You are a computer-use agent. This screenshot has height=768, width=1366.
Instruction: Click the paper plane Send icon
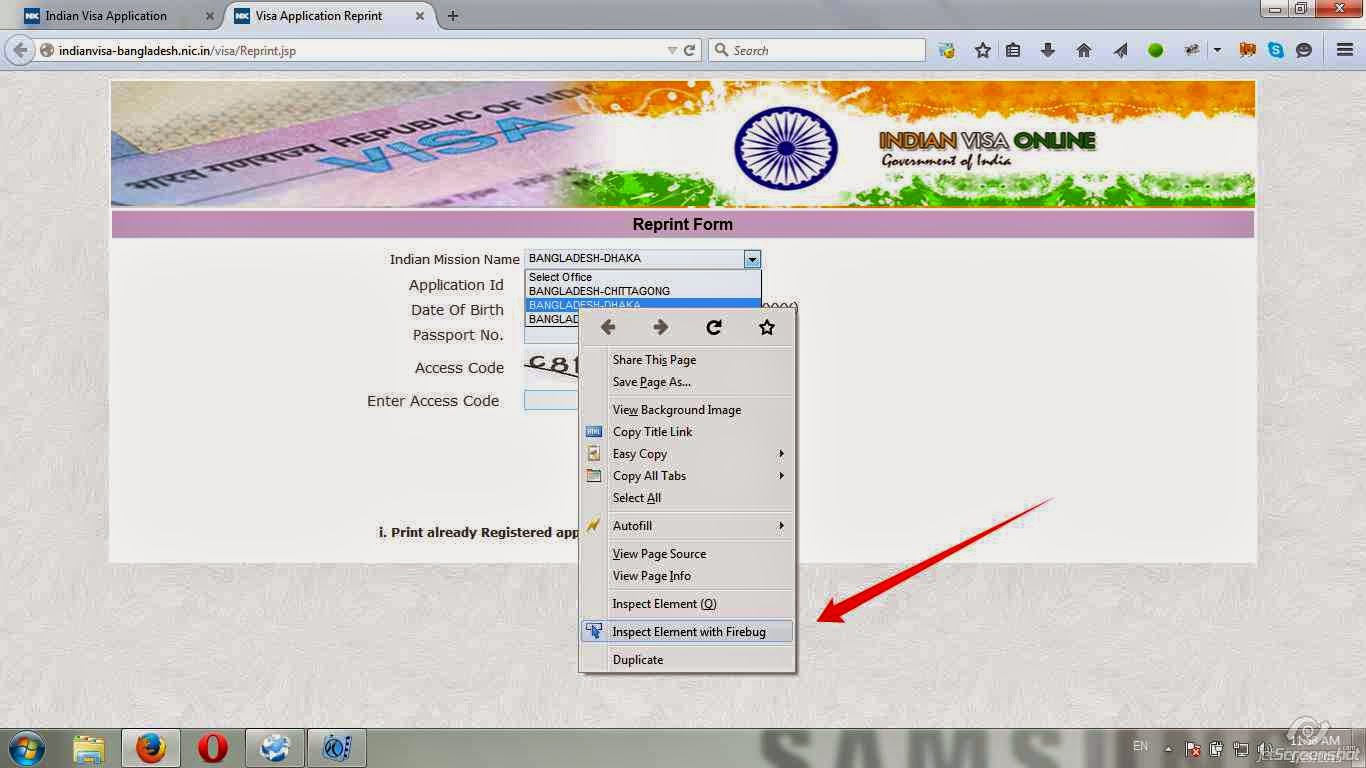point(1120,50)
